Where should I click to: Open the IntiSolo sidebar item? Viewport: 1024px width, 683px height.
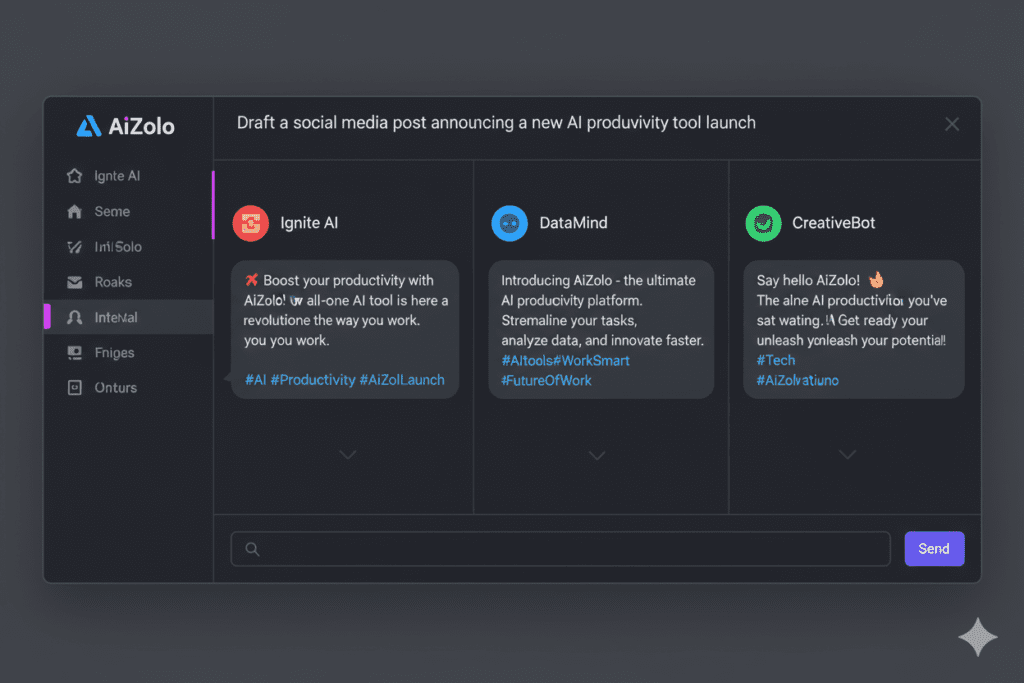(x=117, y=247)
